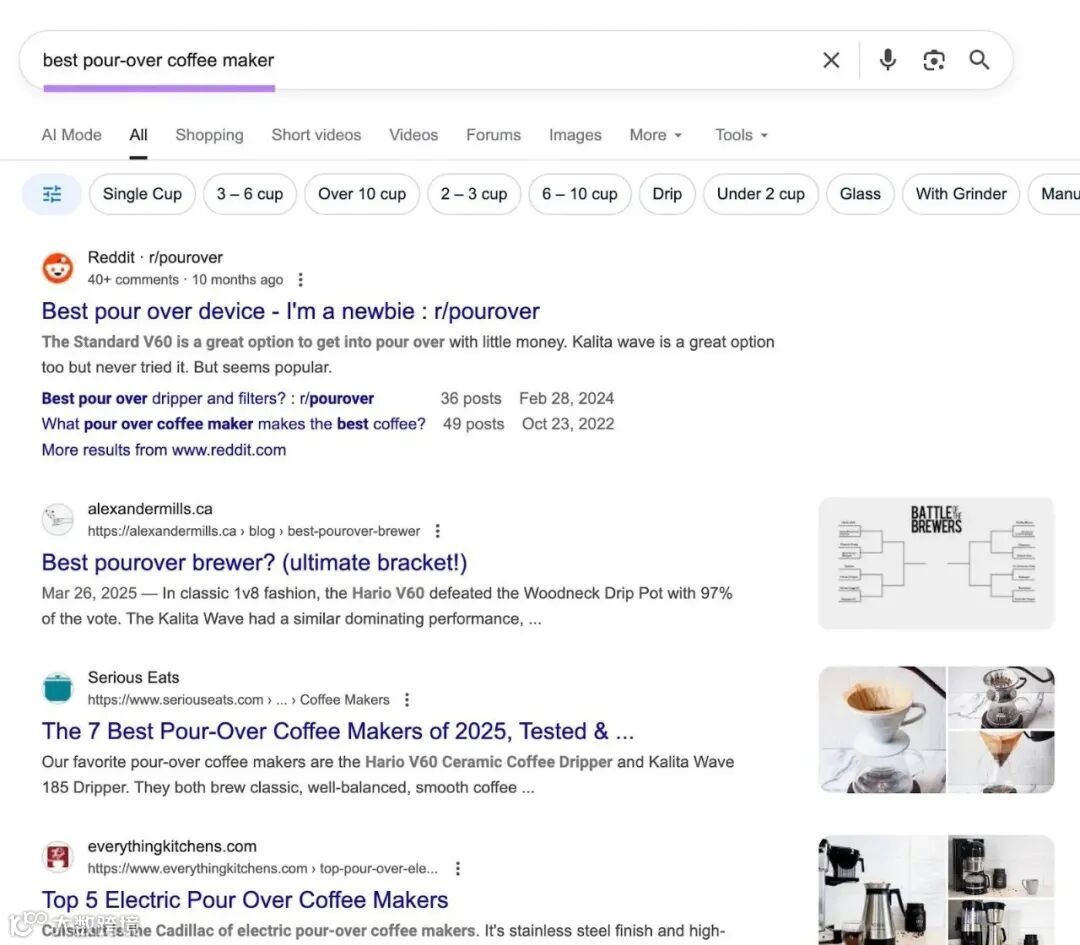The height and width of the screenshot is (945, 1080).
Task: Go to the Videos tab
Action: pyautogui.click(x=413, y=135)
